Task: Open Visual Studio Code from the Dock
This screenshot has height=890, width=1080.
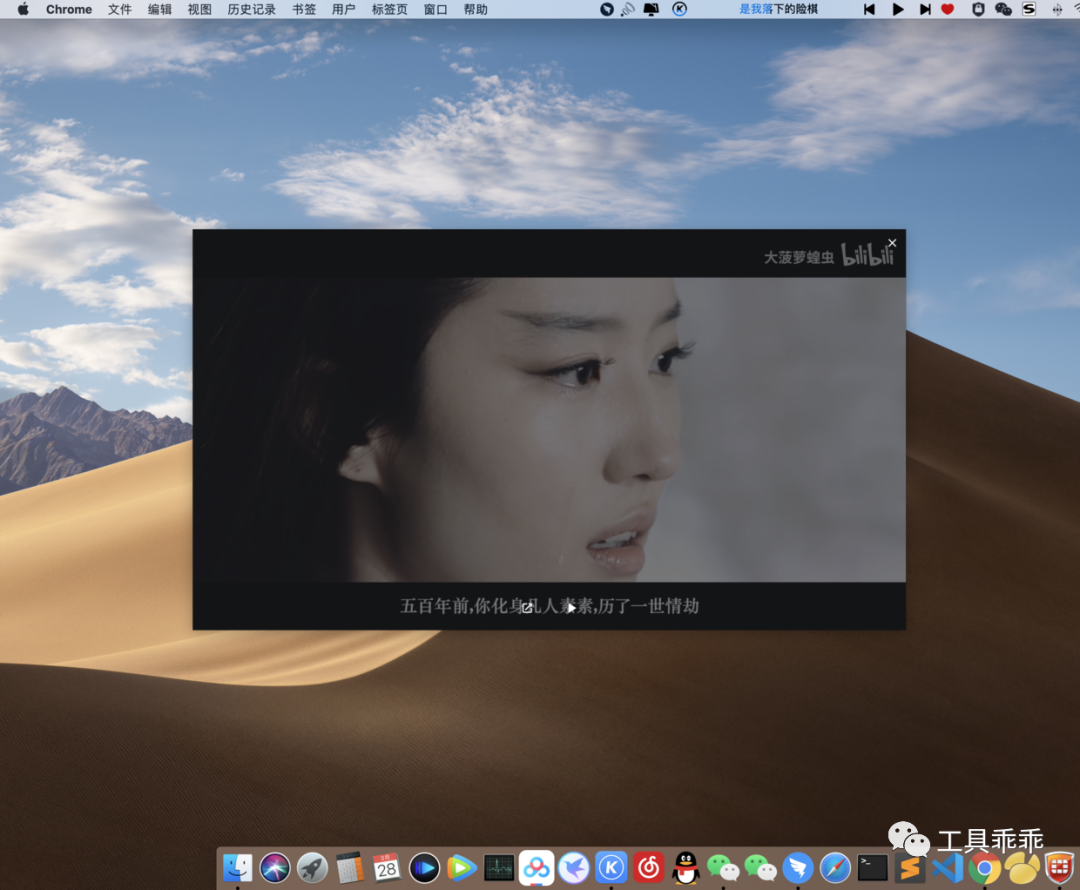Action: click(x=947, y=867)
